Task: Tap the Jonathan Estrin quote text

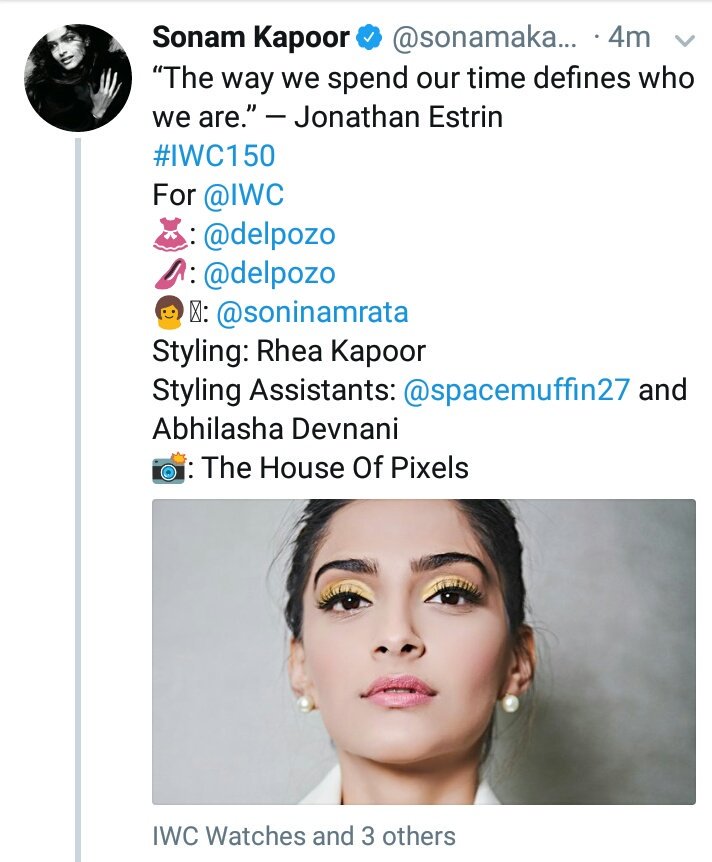Action: [420, 98]
